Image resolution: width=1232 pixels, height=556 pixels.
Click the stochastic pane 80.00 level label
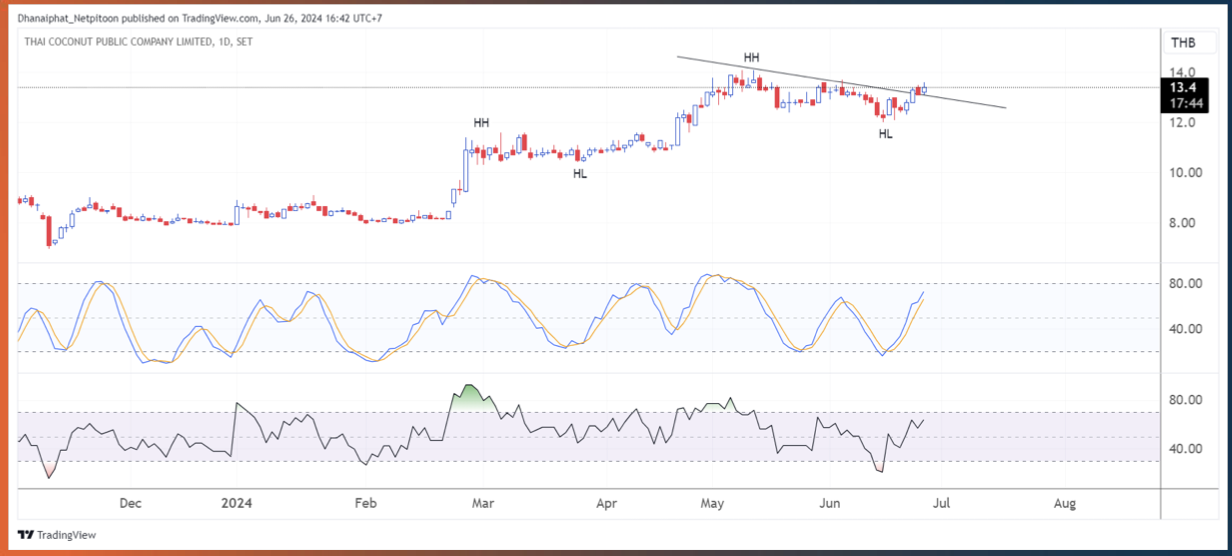coord(1184,284)
